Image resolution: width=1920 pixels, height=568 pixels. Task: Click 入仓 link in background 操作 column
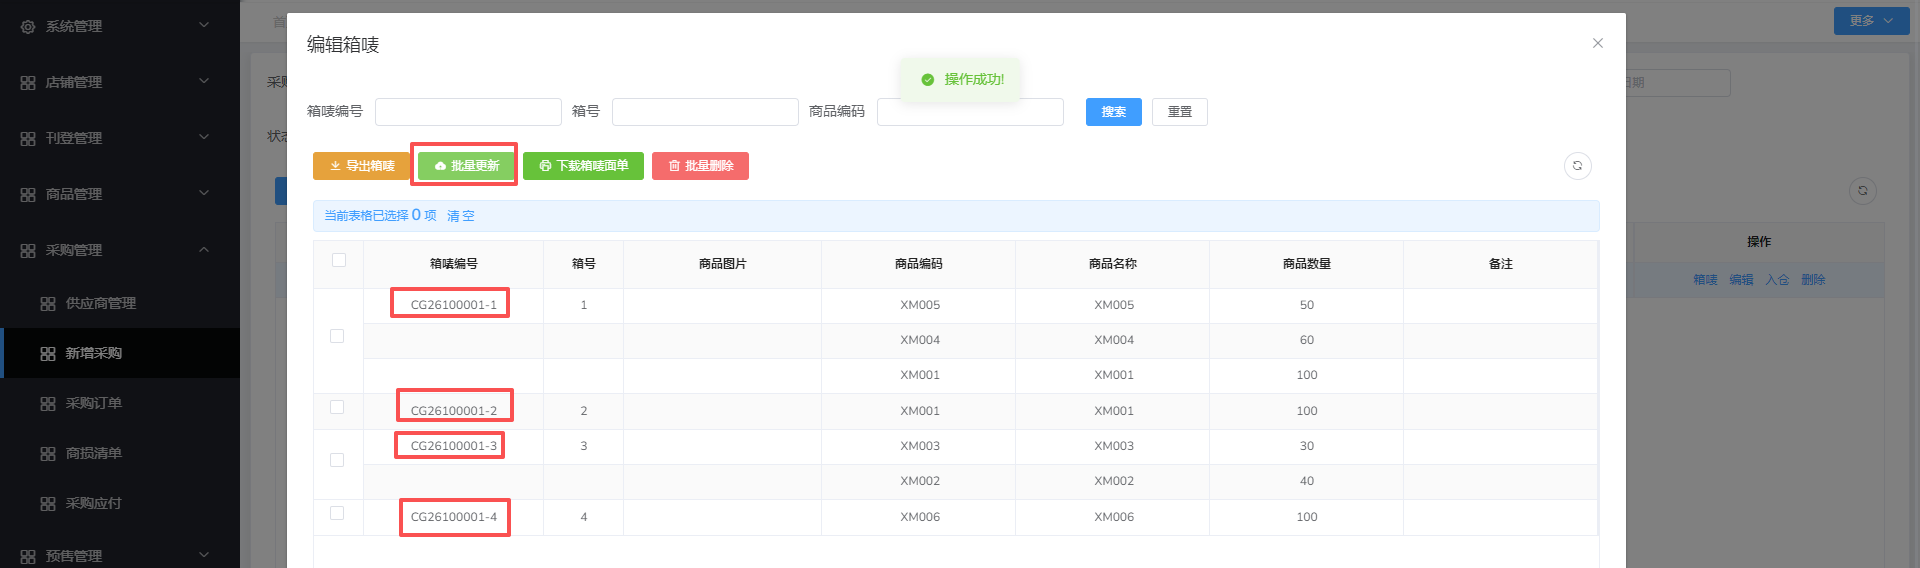(x=1777, y=280)
